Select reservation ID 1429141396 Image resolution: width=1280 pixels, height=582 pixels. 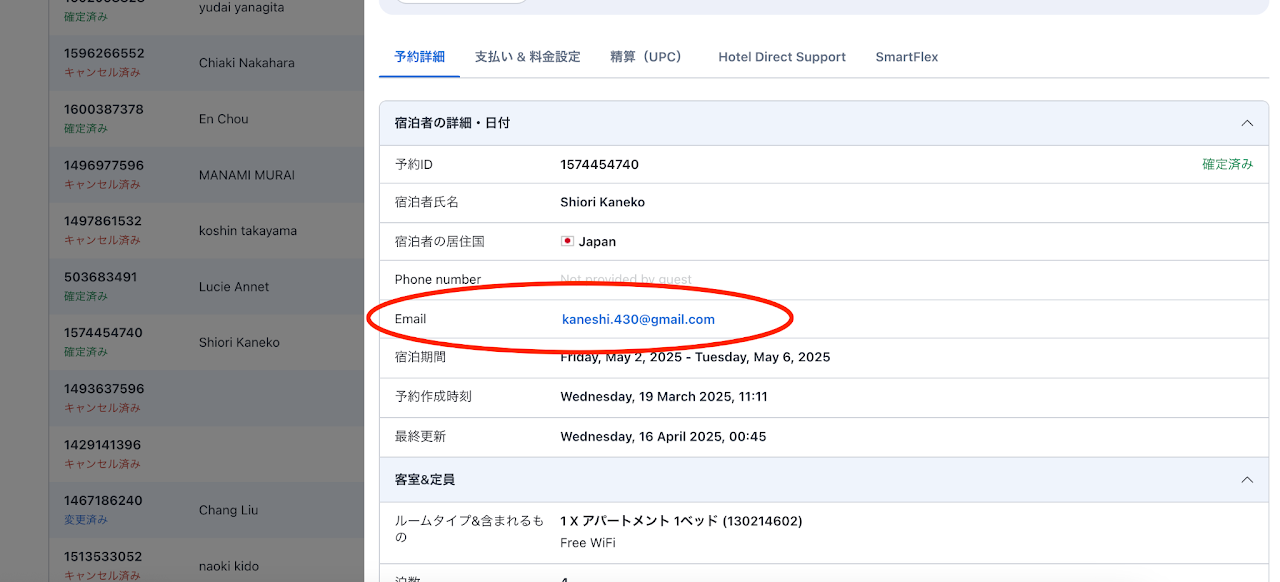104,445
